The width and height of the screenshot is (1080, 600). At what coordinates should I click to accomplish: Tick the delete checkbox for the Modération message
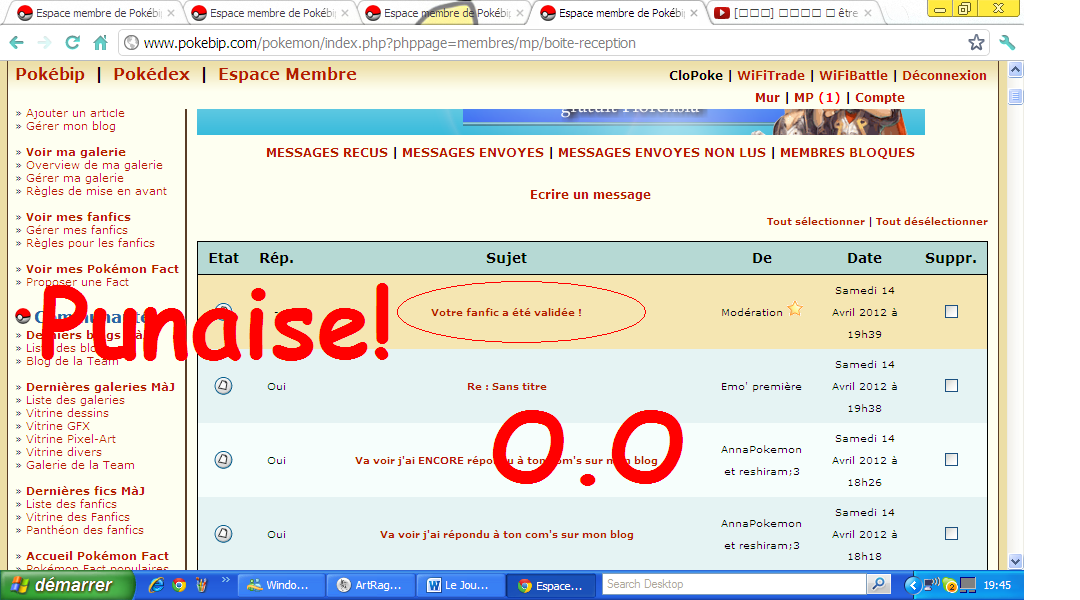[x=951, y=312]
